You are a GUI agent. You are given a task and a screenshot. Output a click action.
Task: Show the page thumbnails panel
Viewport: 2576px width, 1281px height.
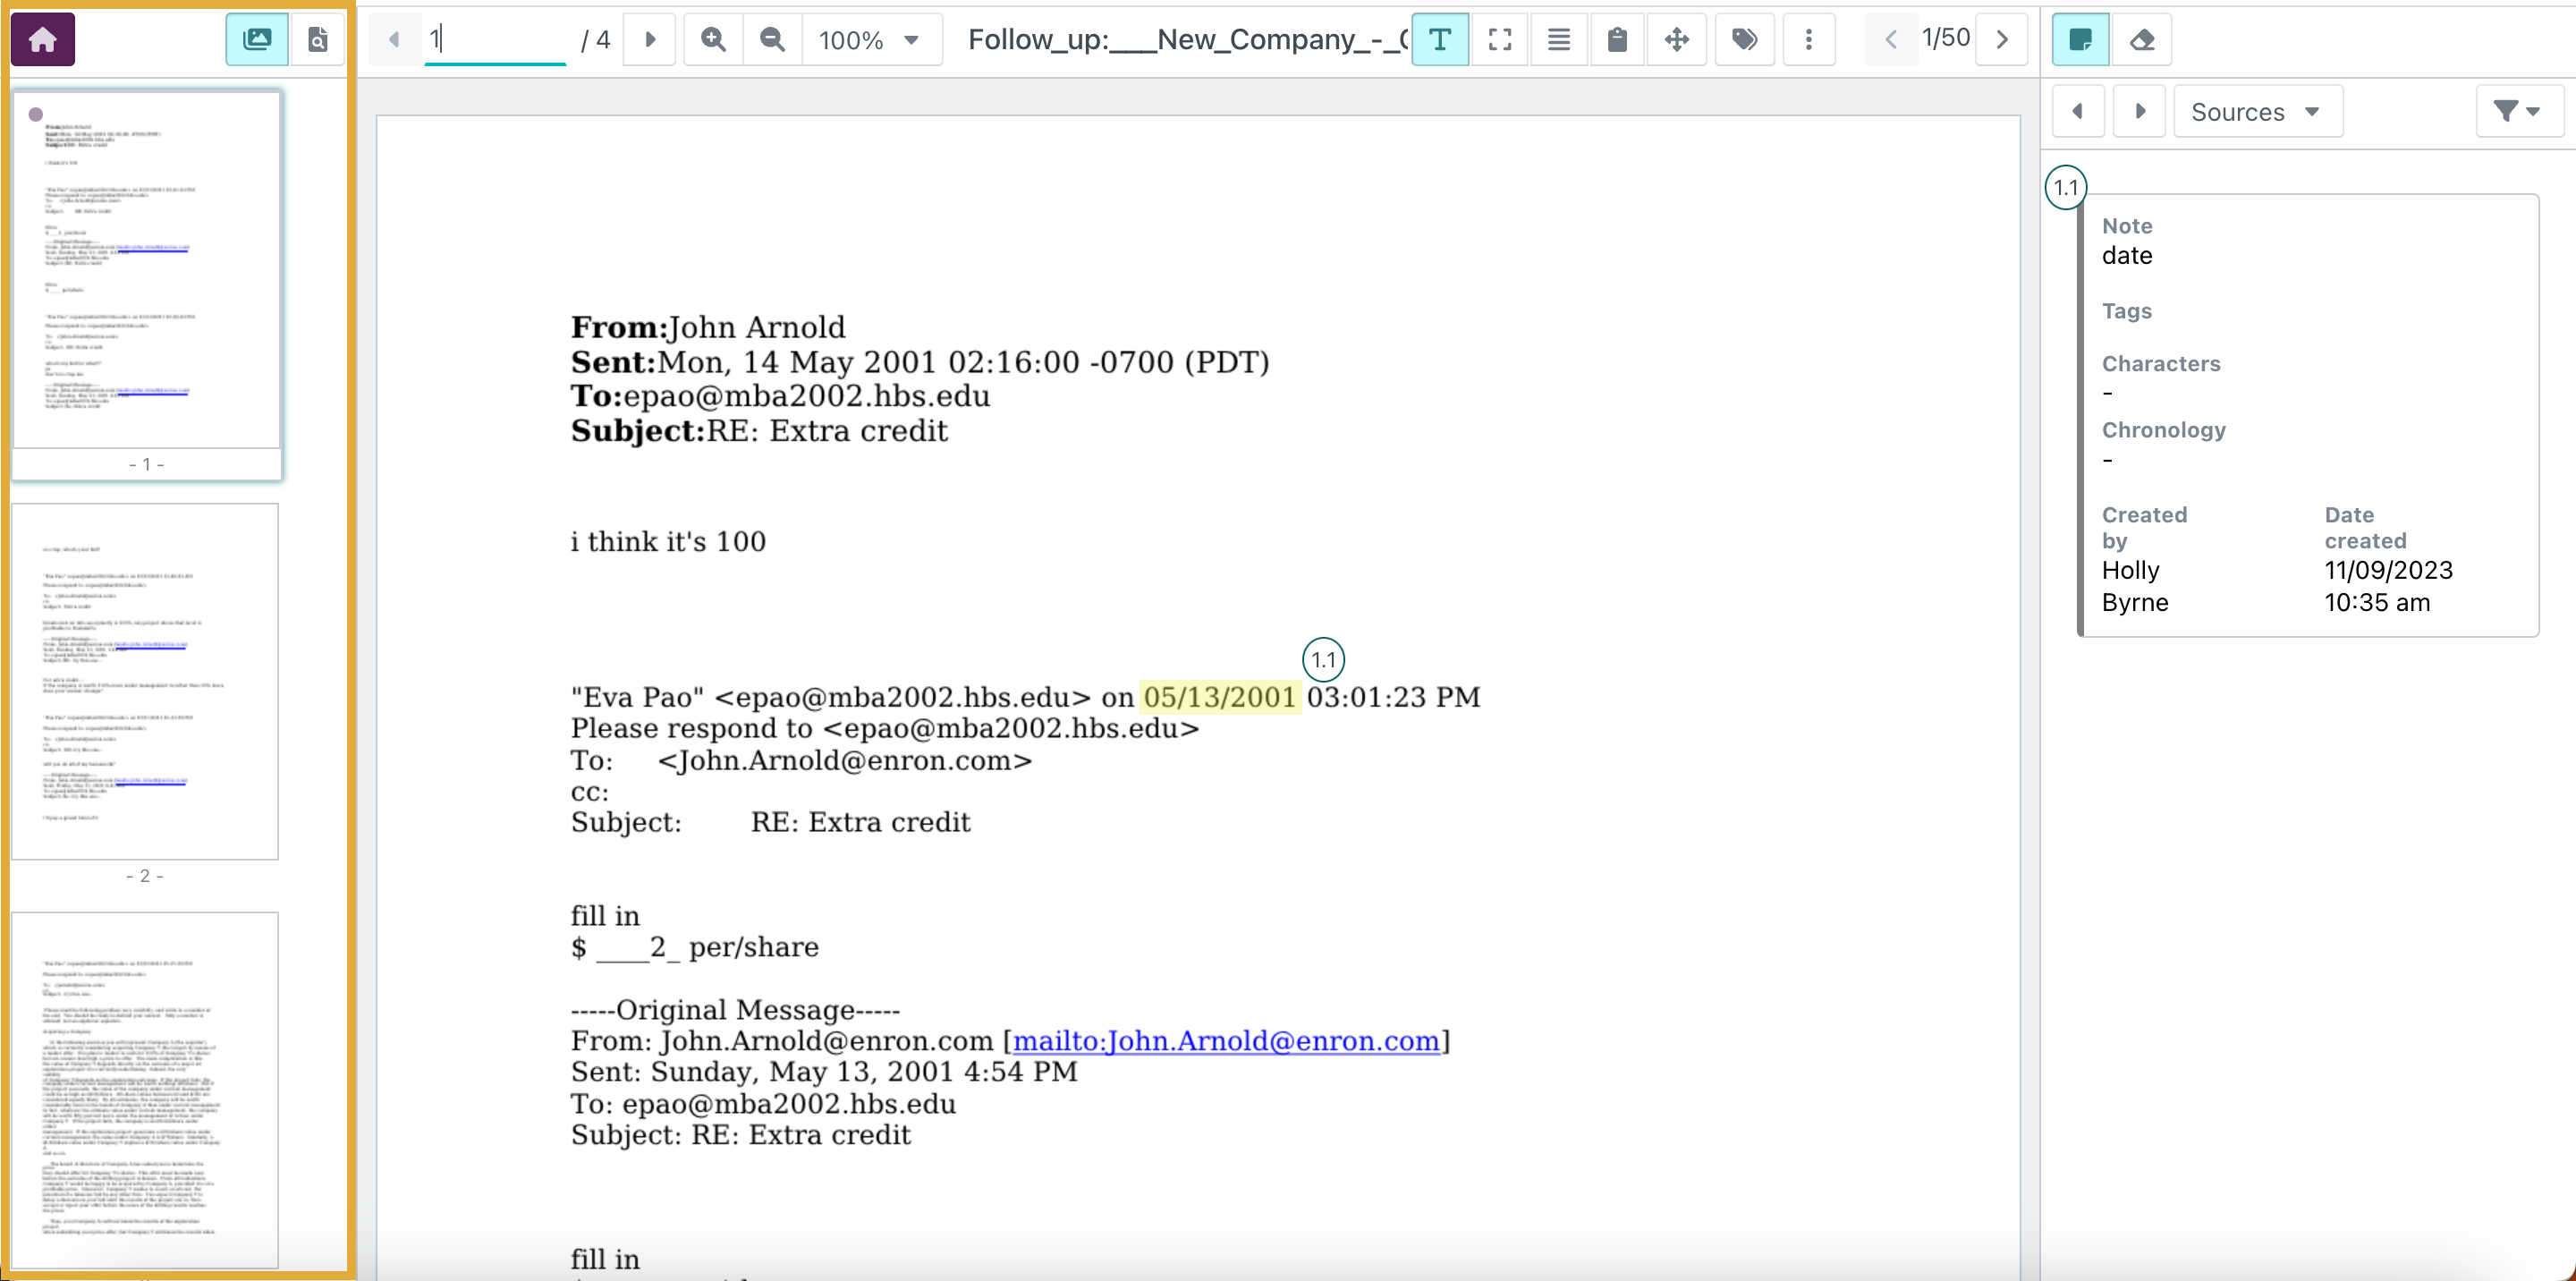click(x=257, y=40)
